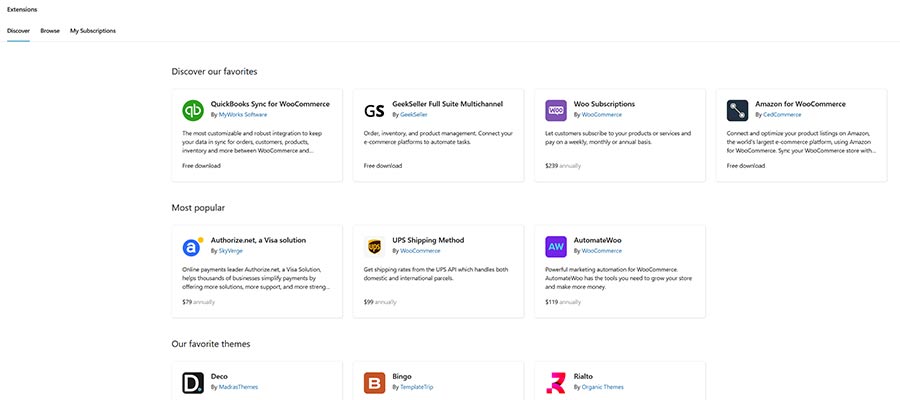Click the GeekSeller description text

click(436, 137)
